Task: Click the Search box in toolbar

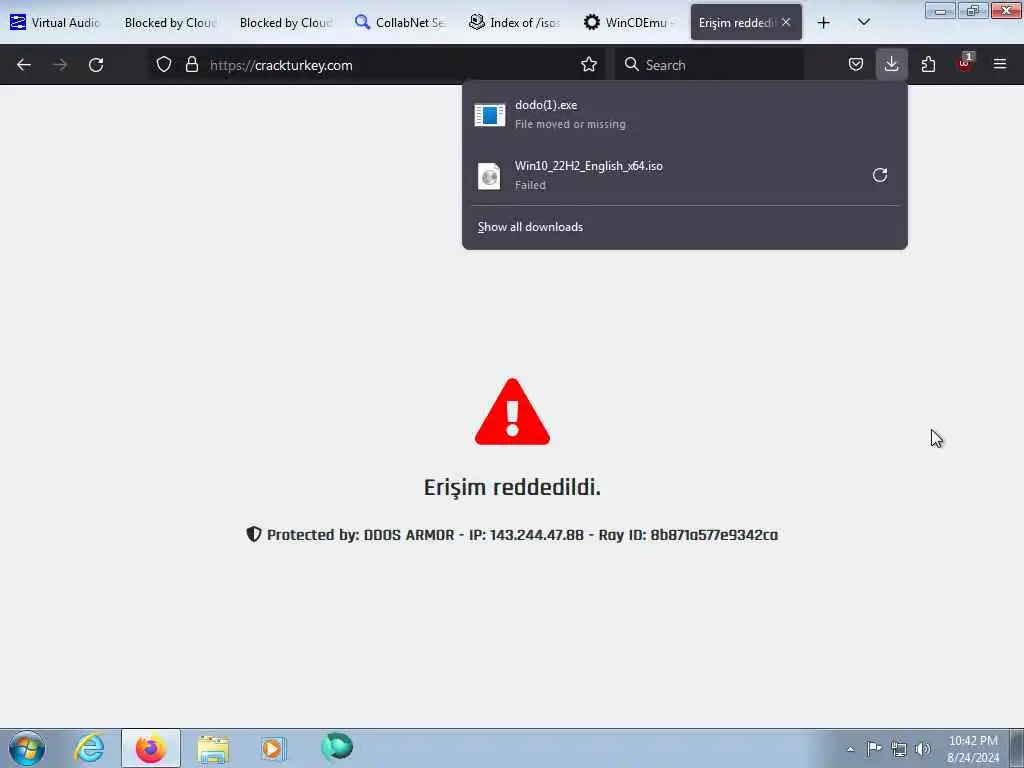Action: pyautogui.click(x=711, y=65)
